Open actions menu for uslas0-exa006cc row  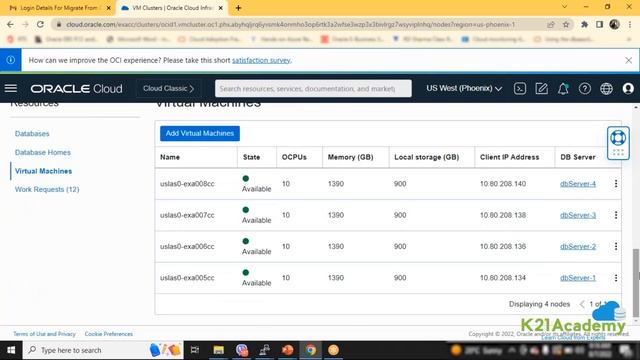(x=616, y=247)
